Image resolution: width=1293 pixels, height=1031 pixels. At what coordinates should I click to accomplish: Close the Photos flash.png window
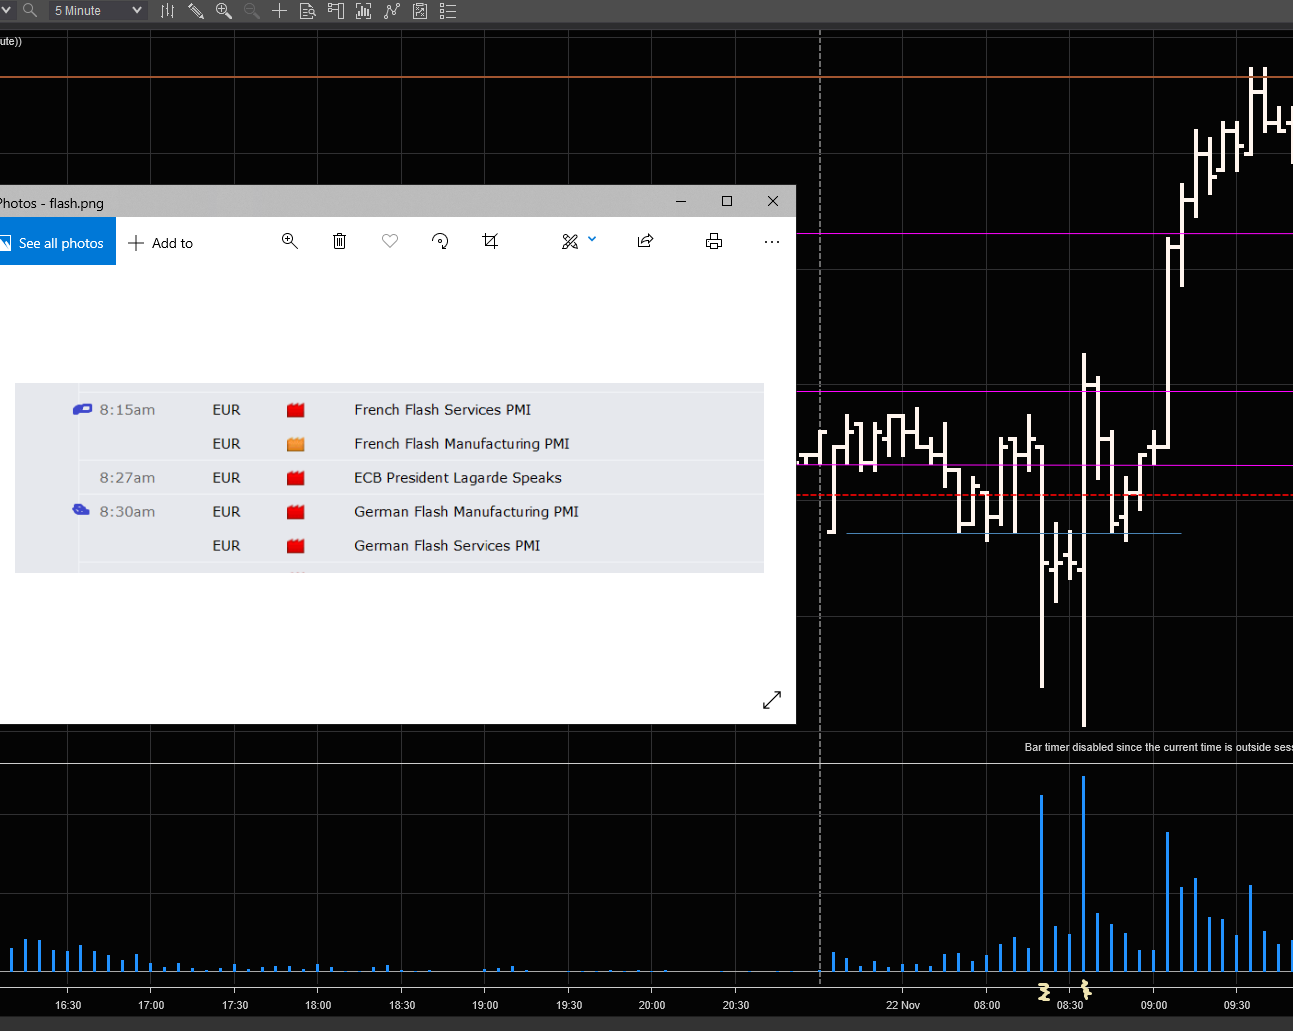773,201
